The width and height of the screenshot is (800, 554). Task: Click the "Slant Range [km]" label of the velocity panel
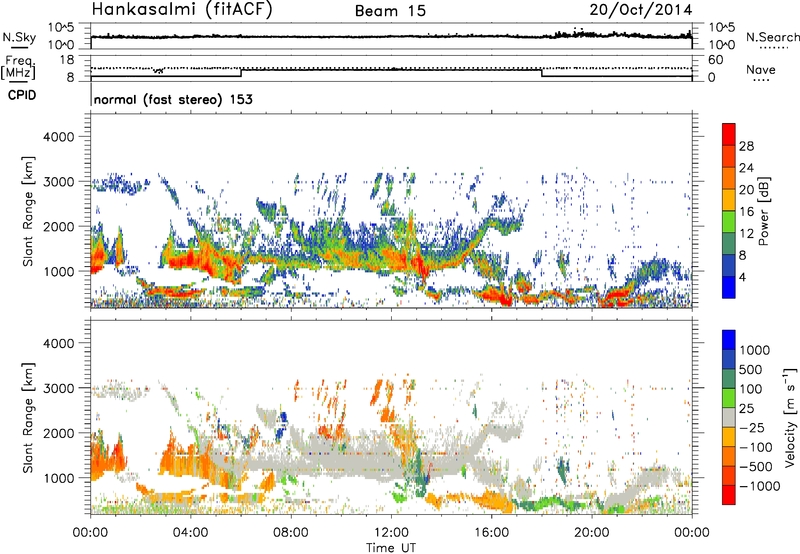tap(28, 417)
